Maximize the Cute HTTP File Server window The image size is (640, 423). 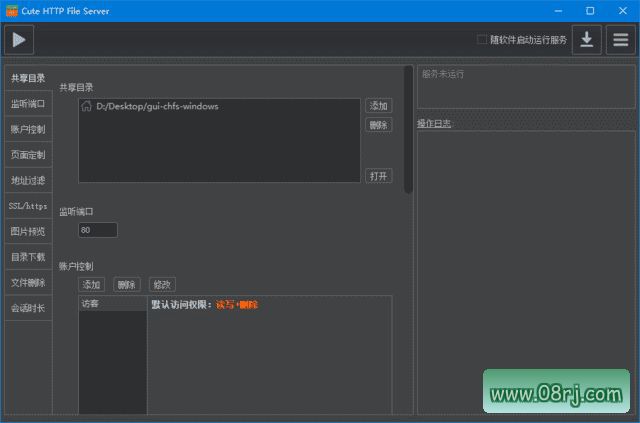click(590, 11)
